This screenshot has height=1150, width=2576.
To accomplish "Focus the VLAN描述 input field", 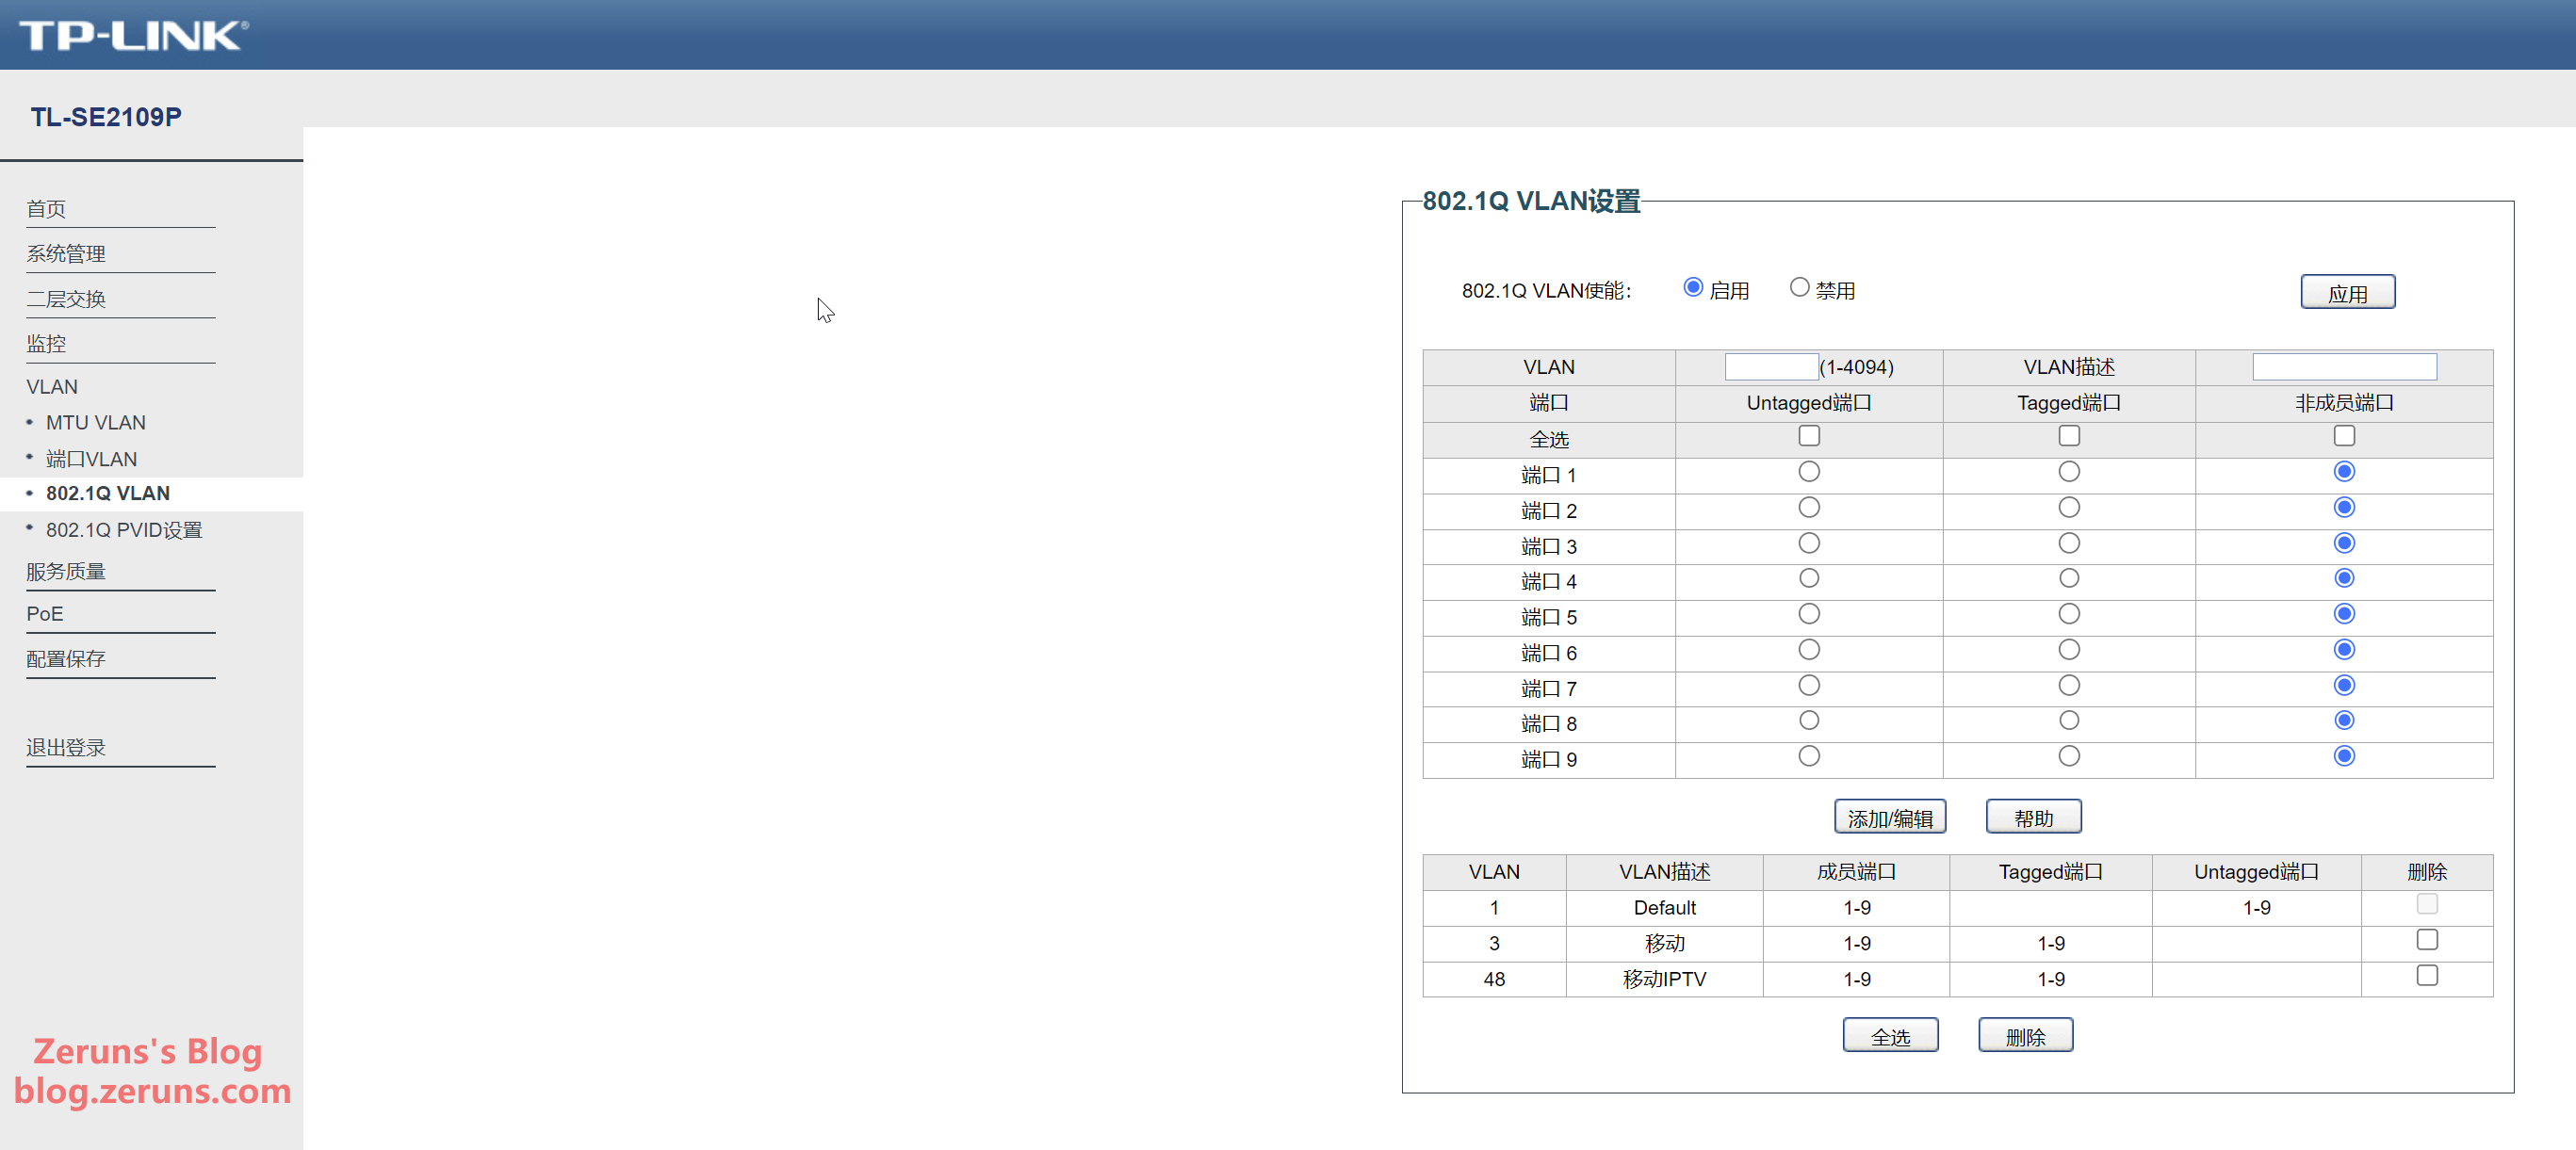I will pos(2344,367).
